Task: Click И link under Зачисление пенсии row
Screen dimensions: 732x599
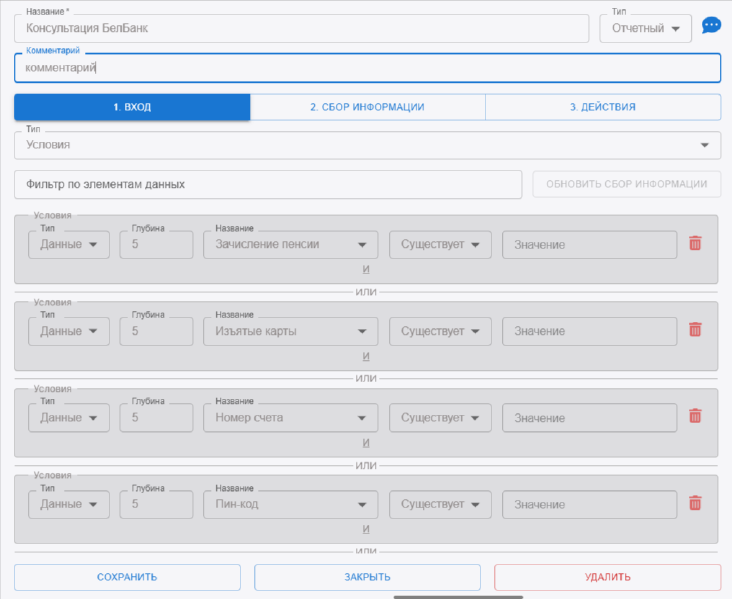Action: pyautogui.click(x=366, y=269)
